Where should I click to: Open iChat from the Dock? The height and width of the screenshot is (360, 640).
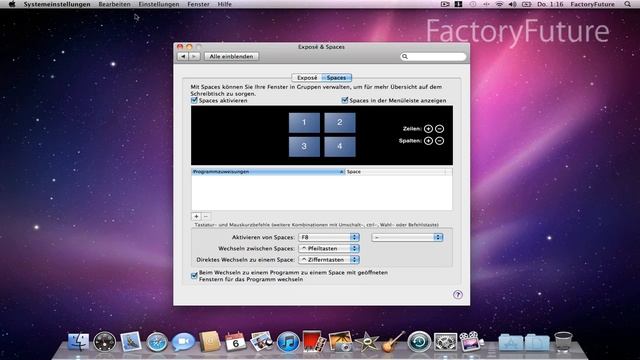pyautogui.click(x=183, y=342)
